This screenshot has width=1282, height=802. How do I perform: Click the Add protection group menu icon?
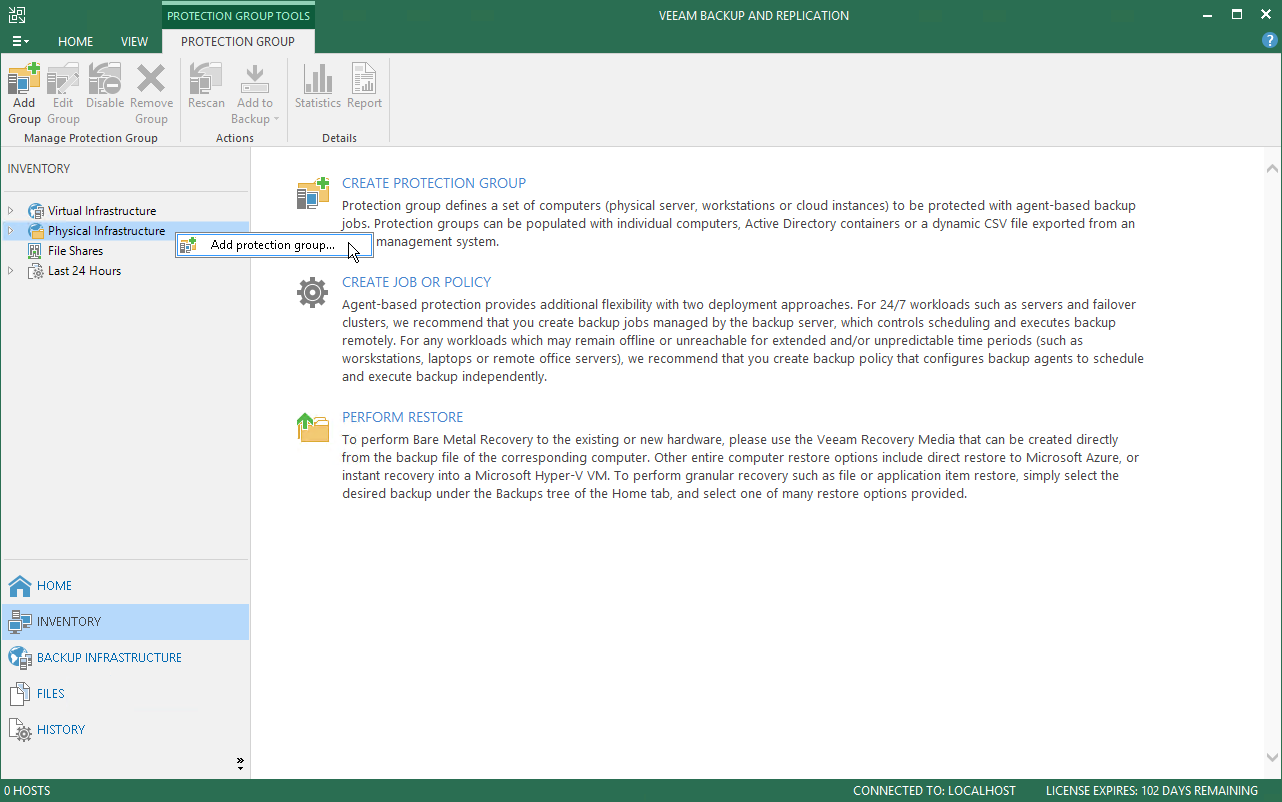(x=188, y=245)
